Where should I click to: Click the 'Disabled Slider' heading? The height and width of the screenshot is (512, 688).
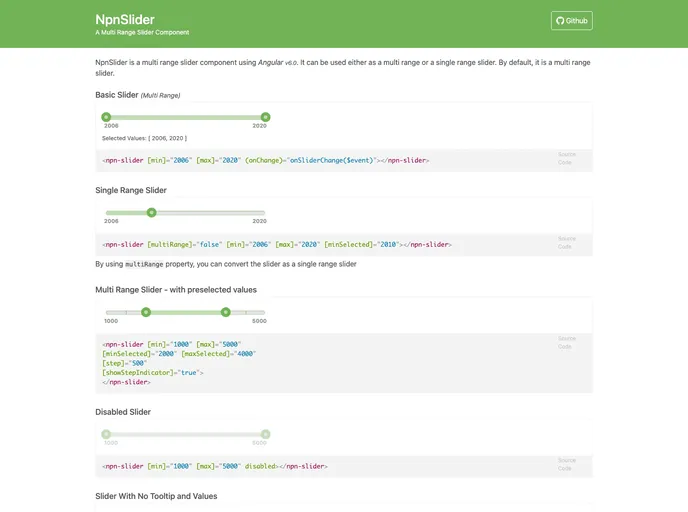click(123, 412)
